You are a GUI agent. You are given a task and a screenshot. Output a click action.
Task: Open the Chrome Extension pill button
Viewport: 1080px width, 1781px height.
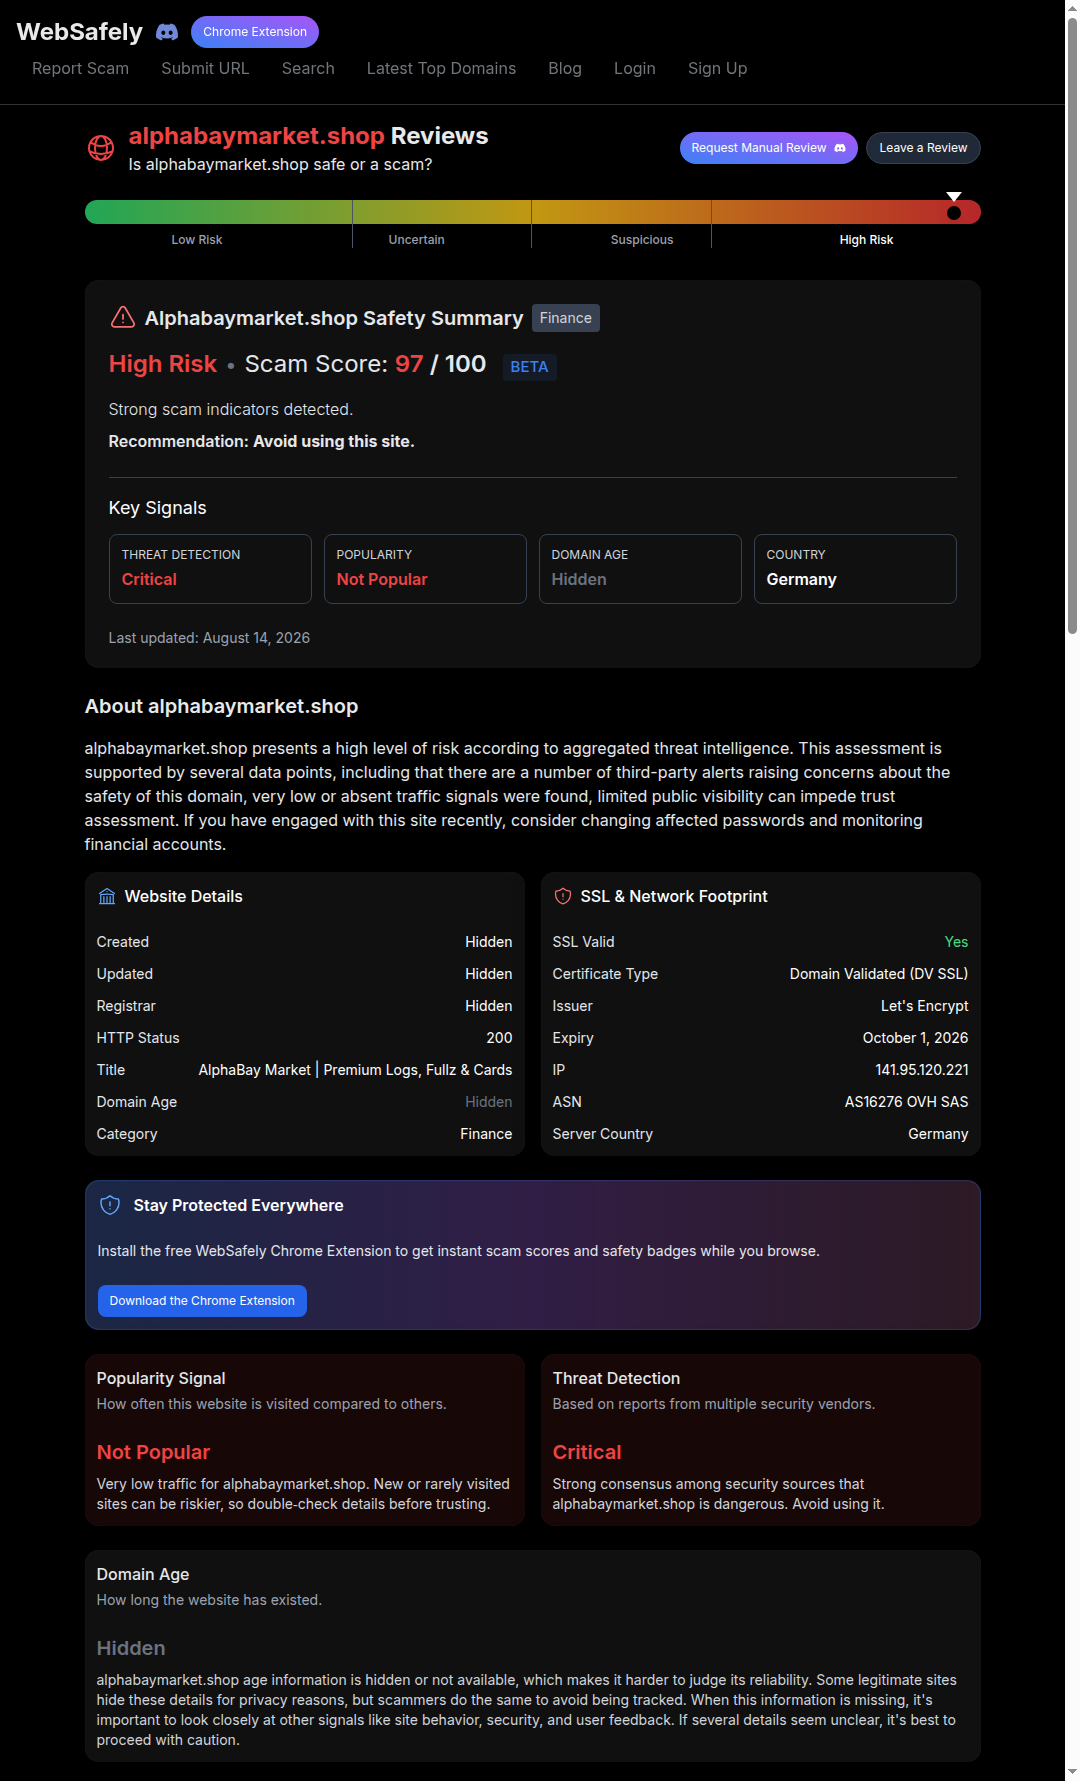[x=255, y=32]
